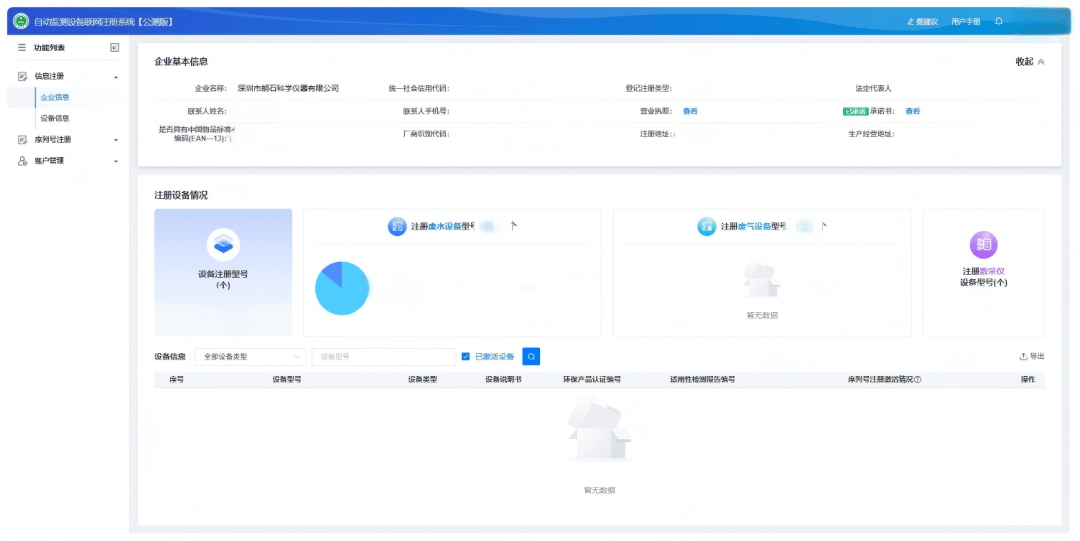Click the 联系人手机号 label
Viewport: 1080px width, 541px height.
click(426, 111)
